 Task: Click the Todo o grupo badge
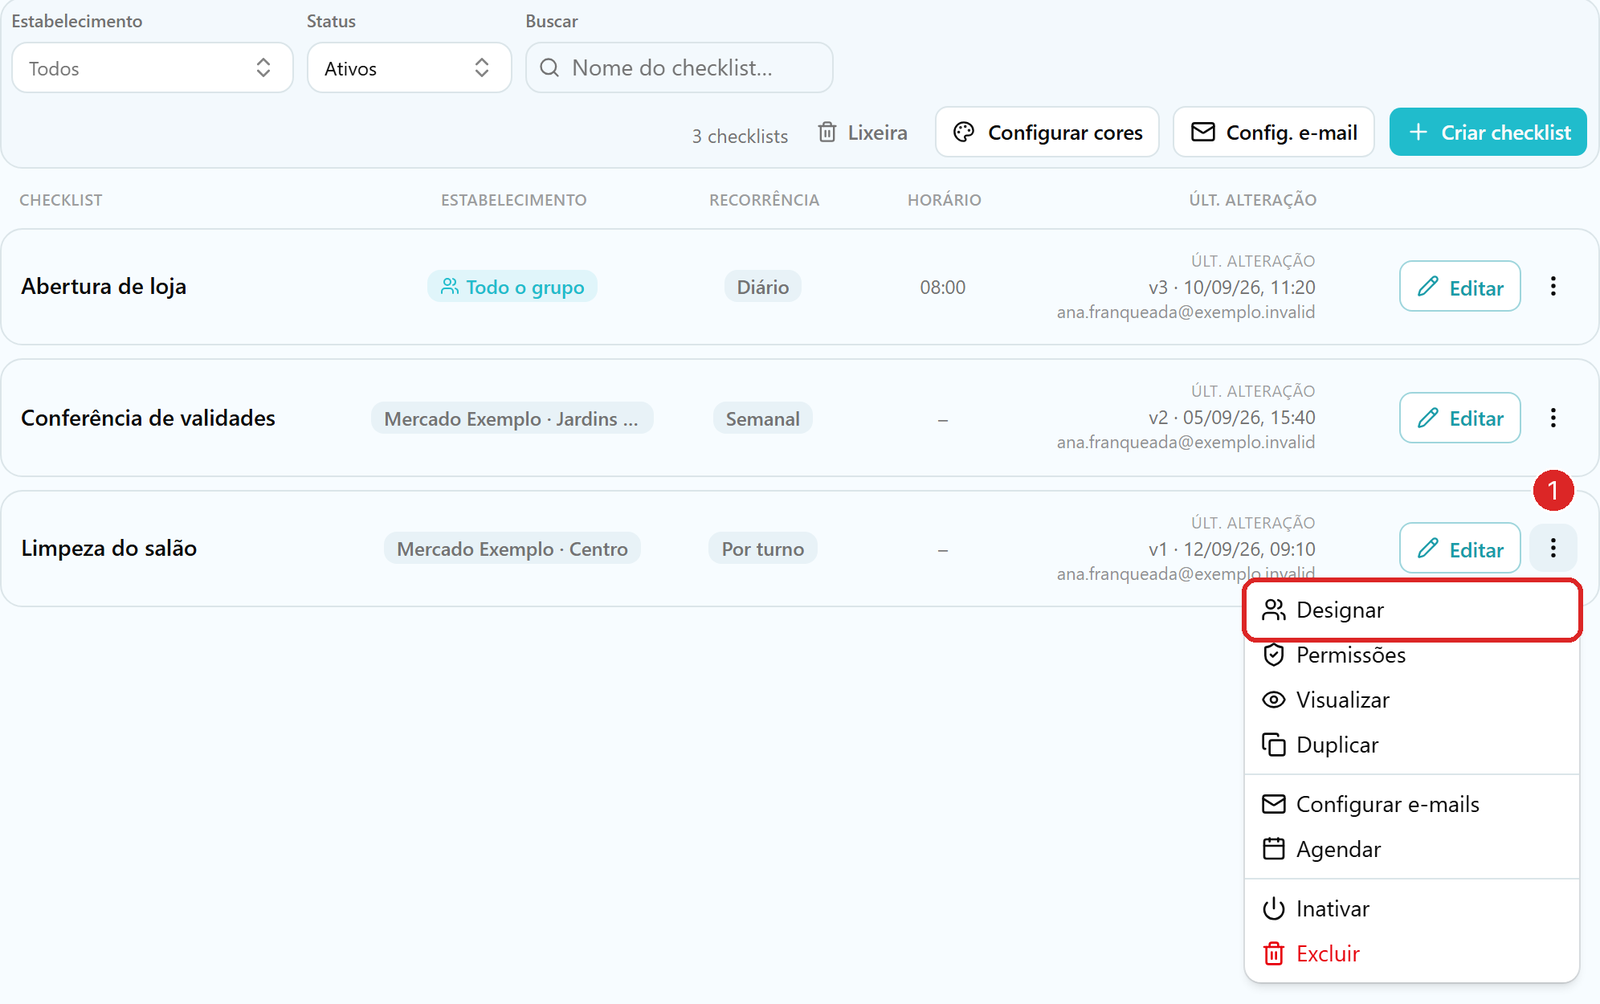(x=512, y=287)
